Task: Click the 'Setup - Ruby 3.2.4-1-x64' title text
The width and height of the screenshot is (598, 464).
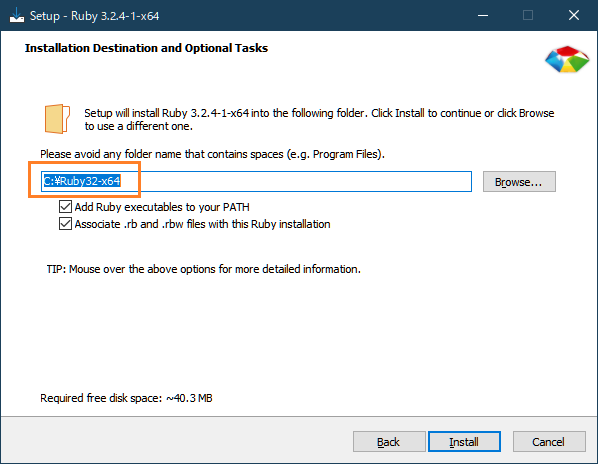Action: [x=94, y=16]
